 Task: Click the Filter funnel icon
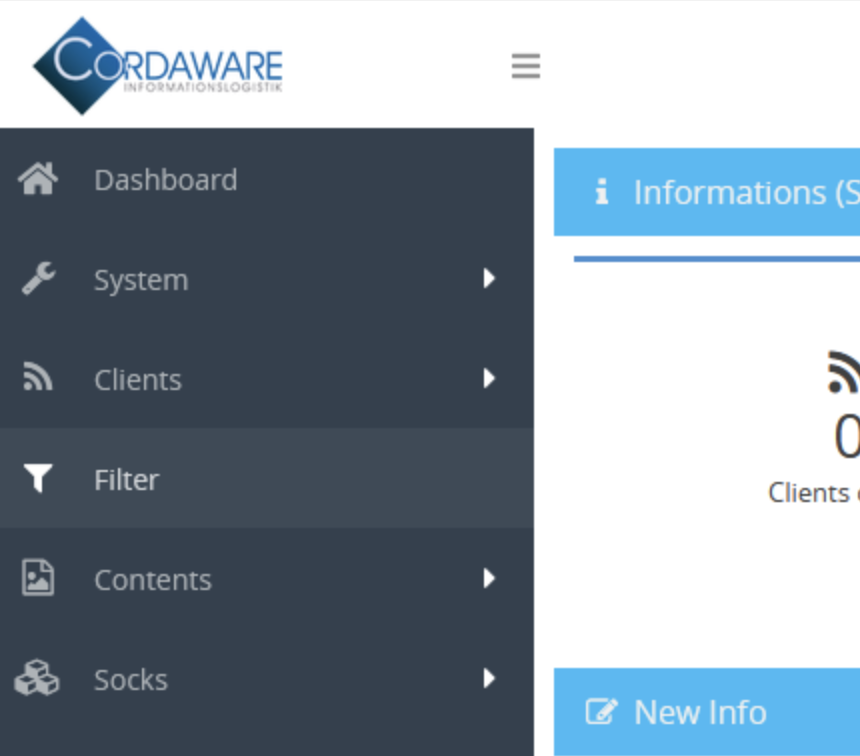coord(38,478)
